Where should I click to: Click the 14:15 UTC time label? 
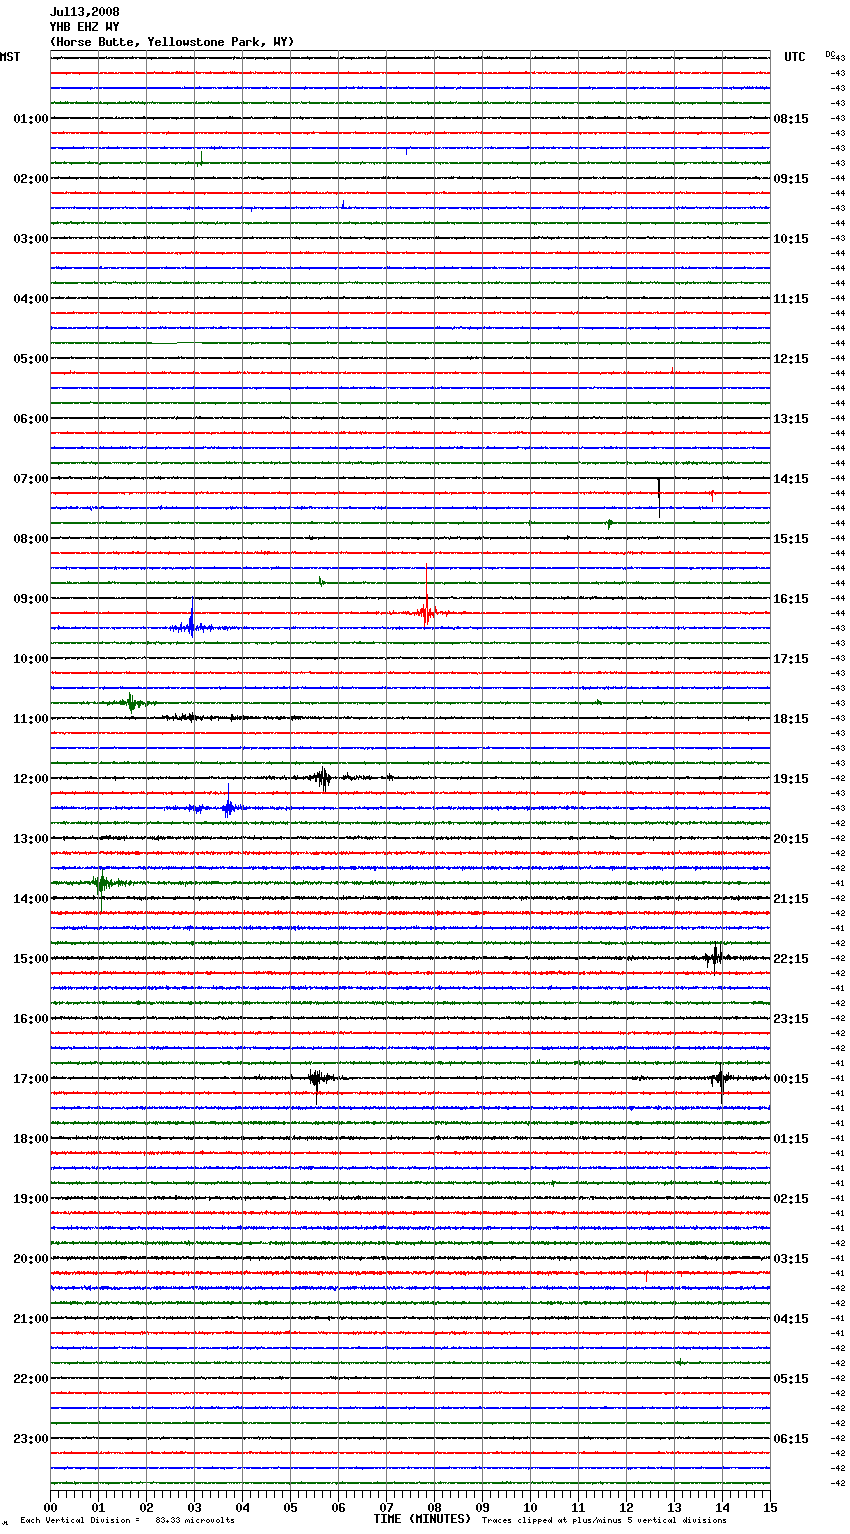coord(791,479)
